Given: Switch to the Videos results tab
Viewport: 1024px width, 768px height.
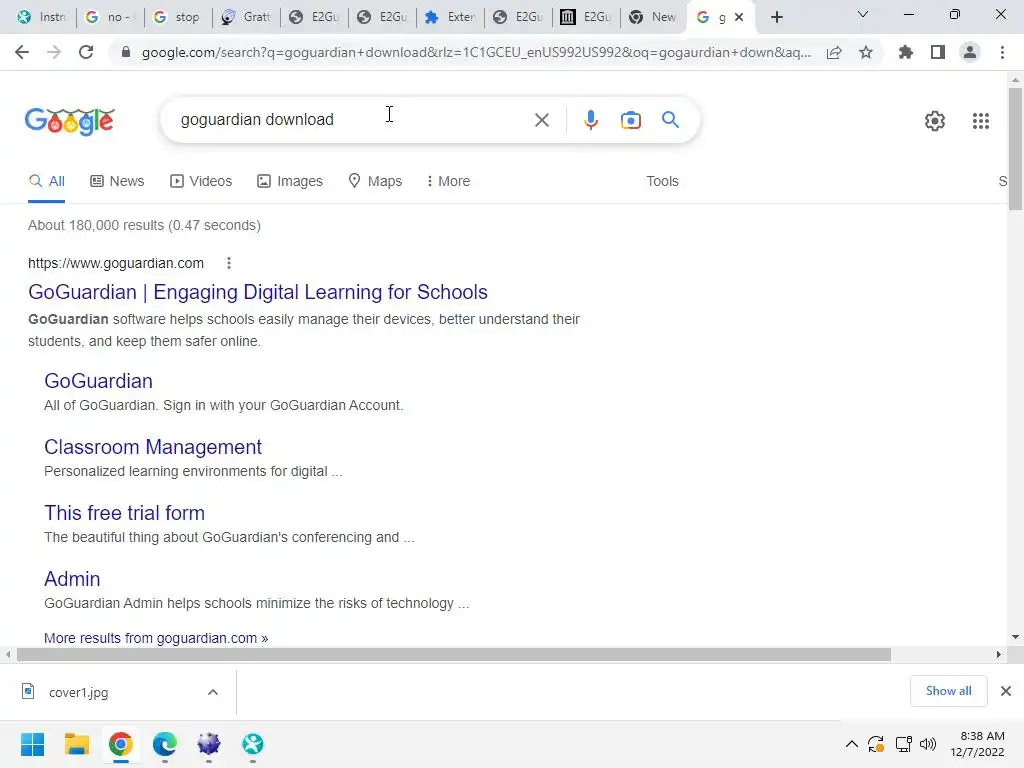Looking at the screenshot, I should tap(200, 181).
